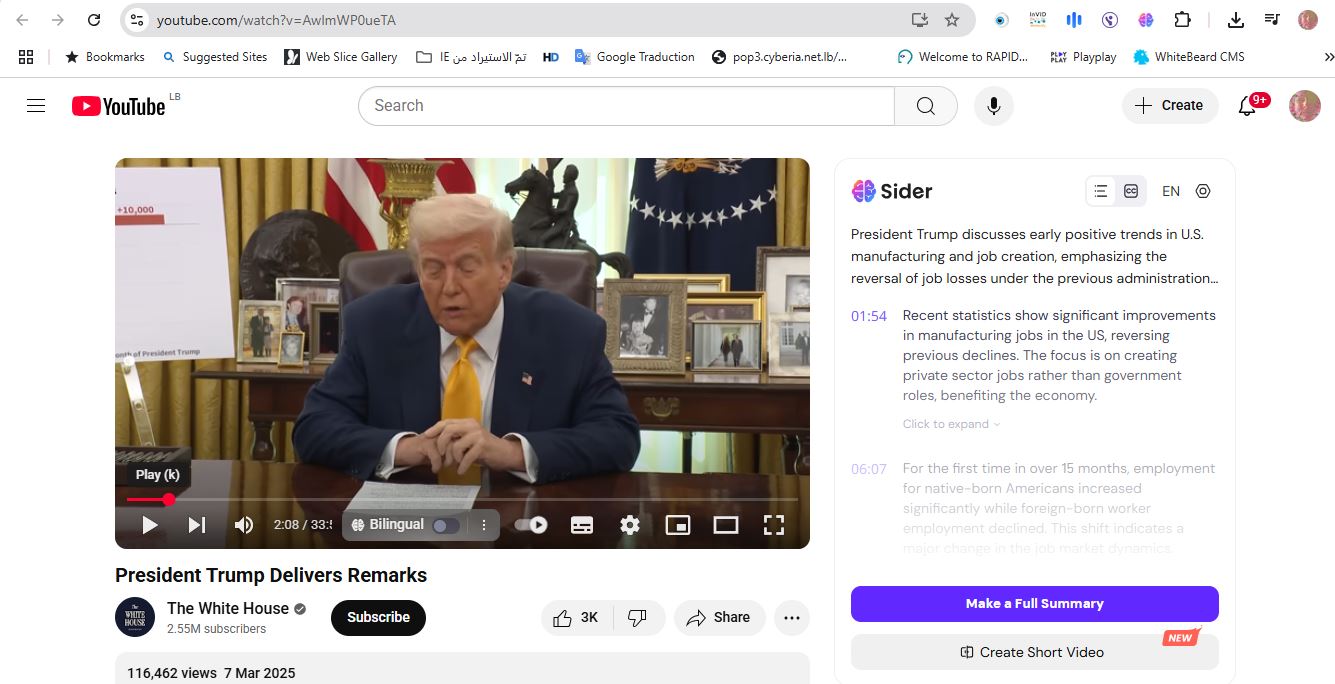
Task: Click the Make a Full Summary button
Action: click(1034, 604)
